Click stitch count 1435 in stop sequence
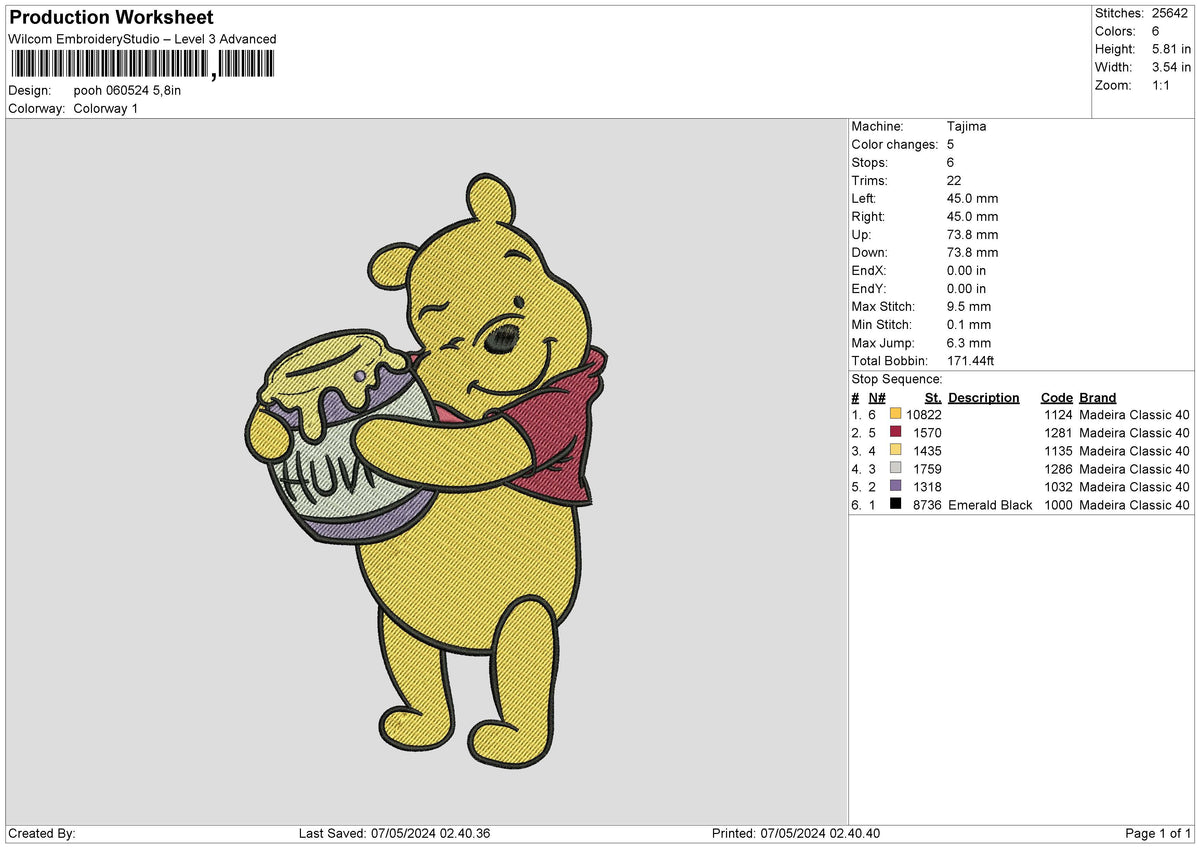Viewport: 1200px width, 848px height. point(928,451)
